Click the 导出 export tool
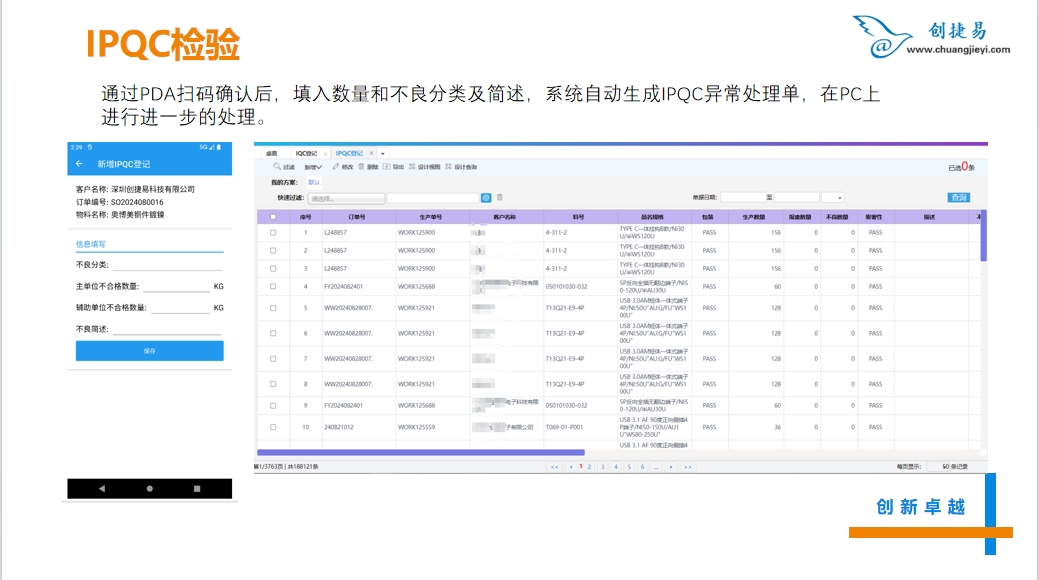 (393, 167)
